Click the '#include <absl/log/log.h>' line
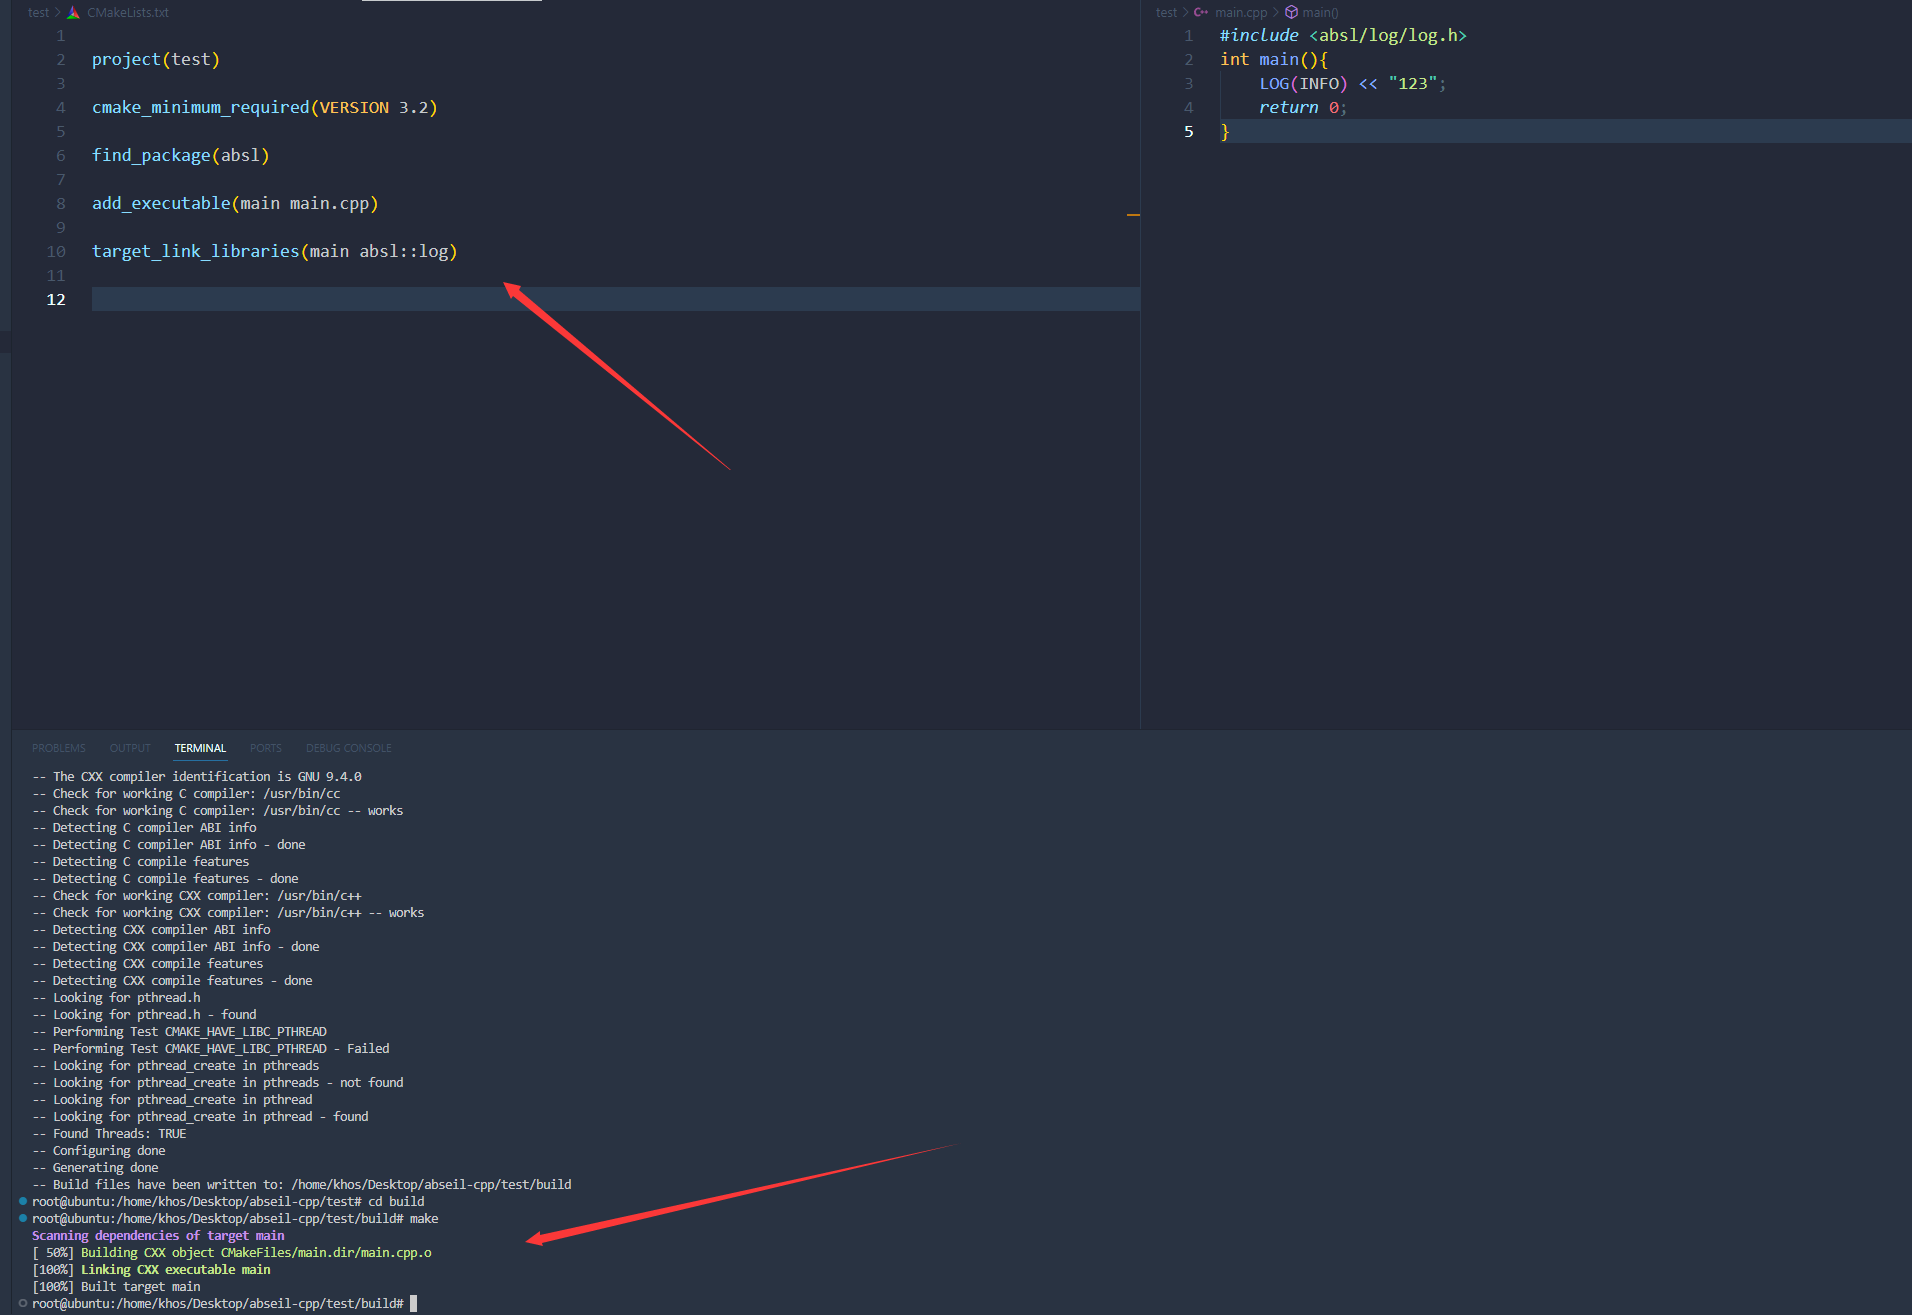This screenshot has height=1315, width=1912. [x=1343, y=35]
